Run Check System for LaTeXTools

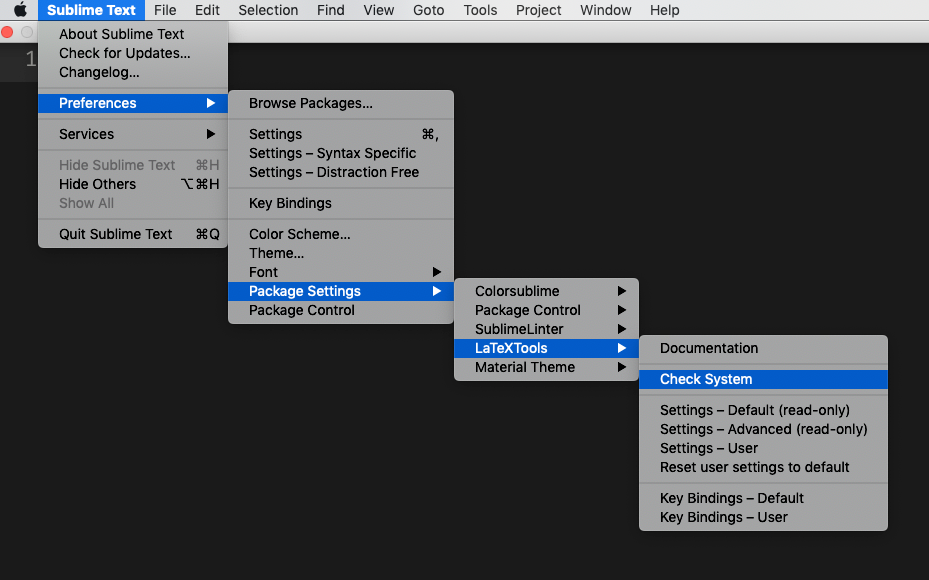(707, 379)
